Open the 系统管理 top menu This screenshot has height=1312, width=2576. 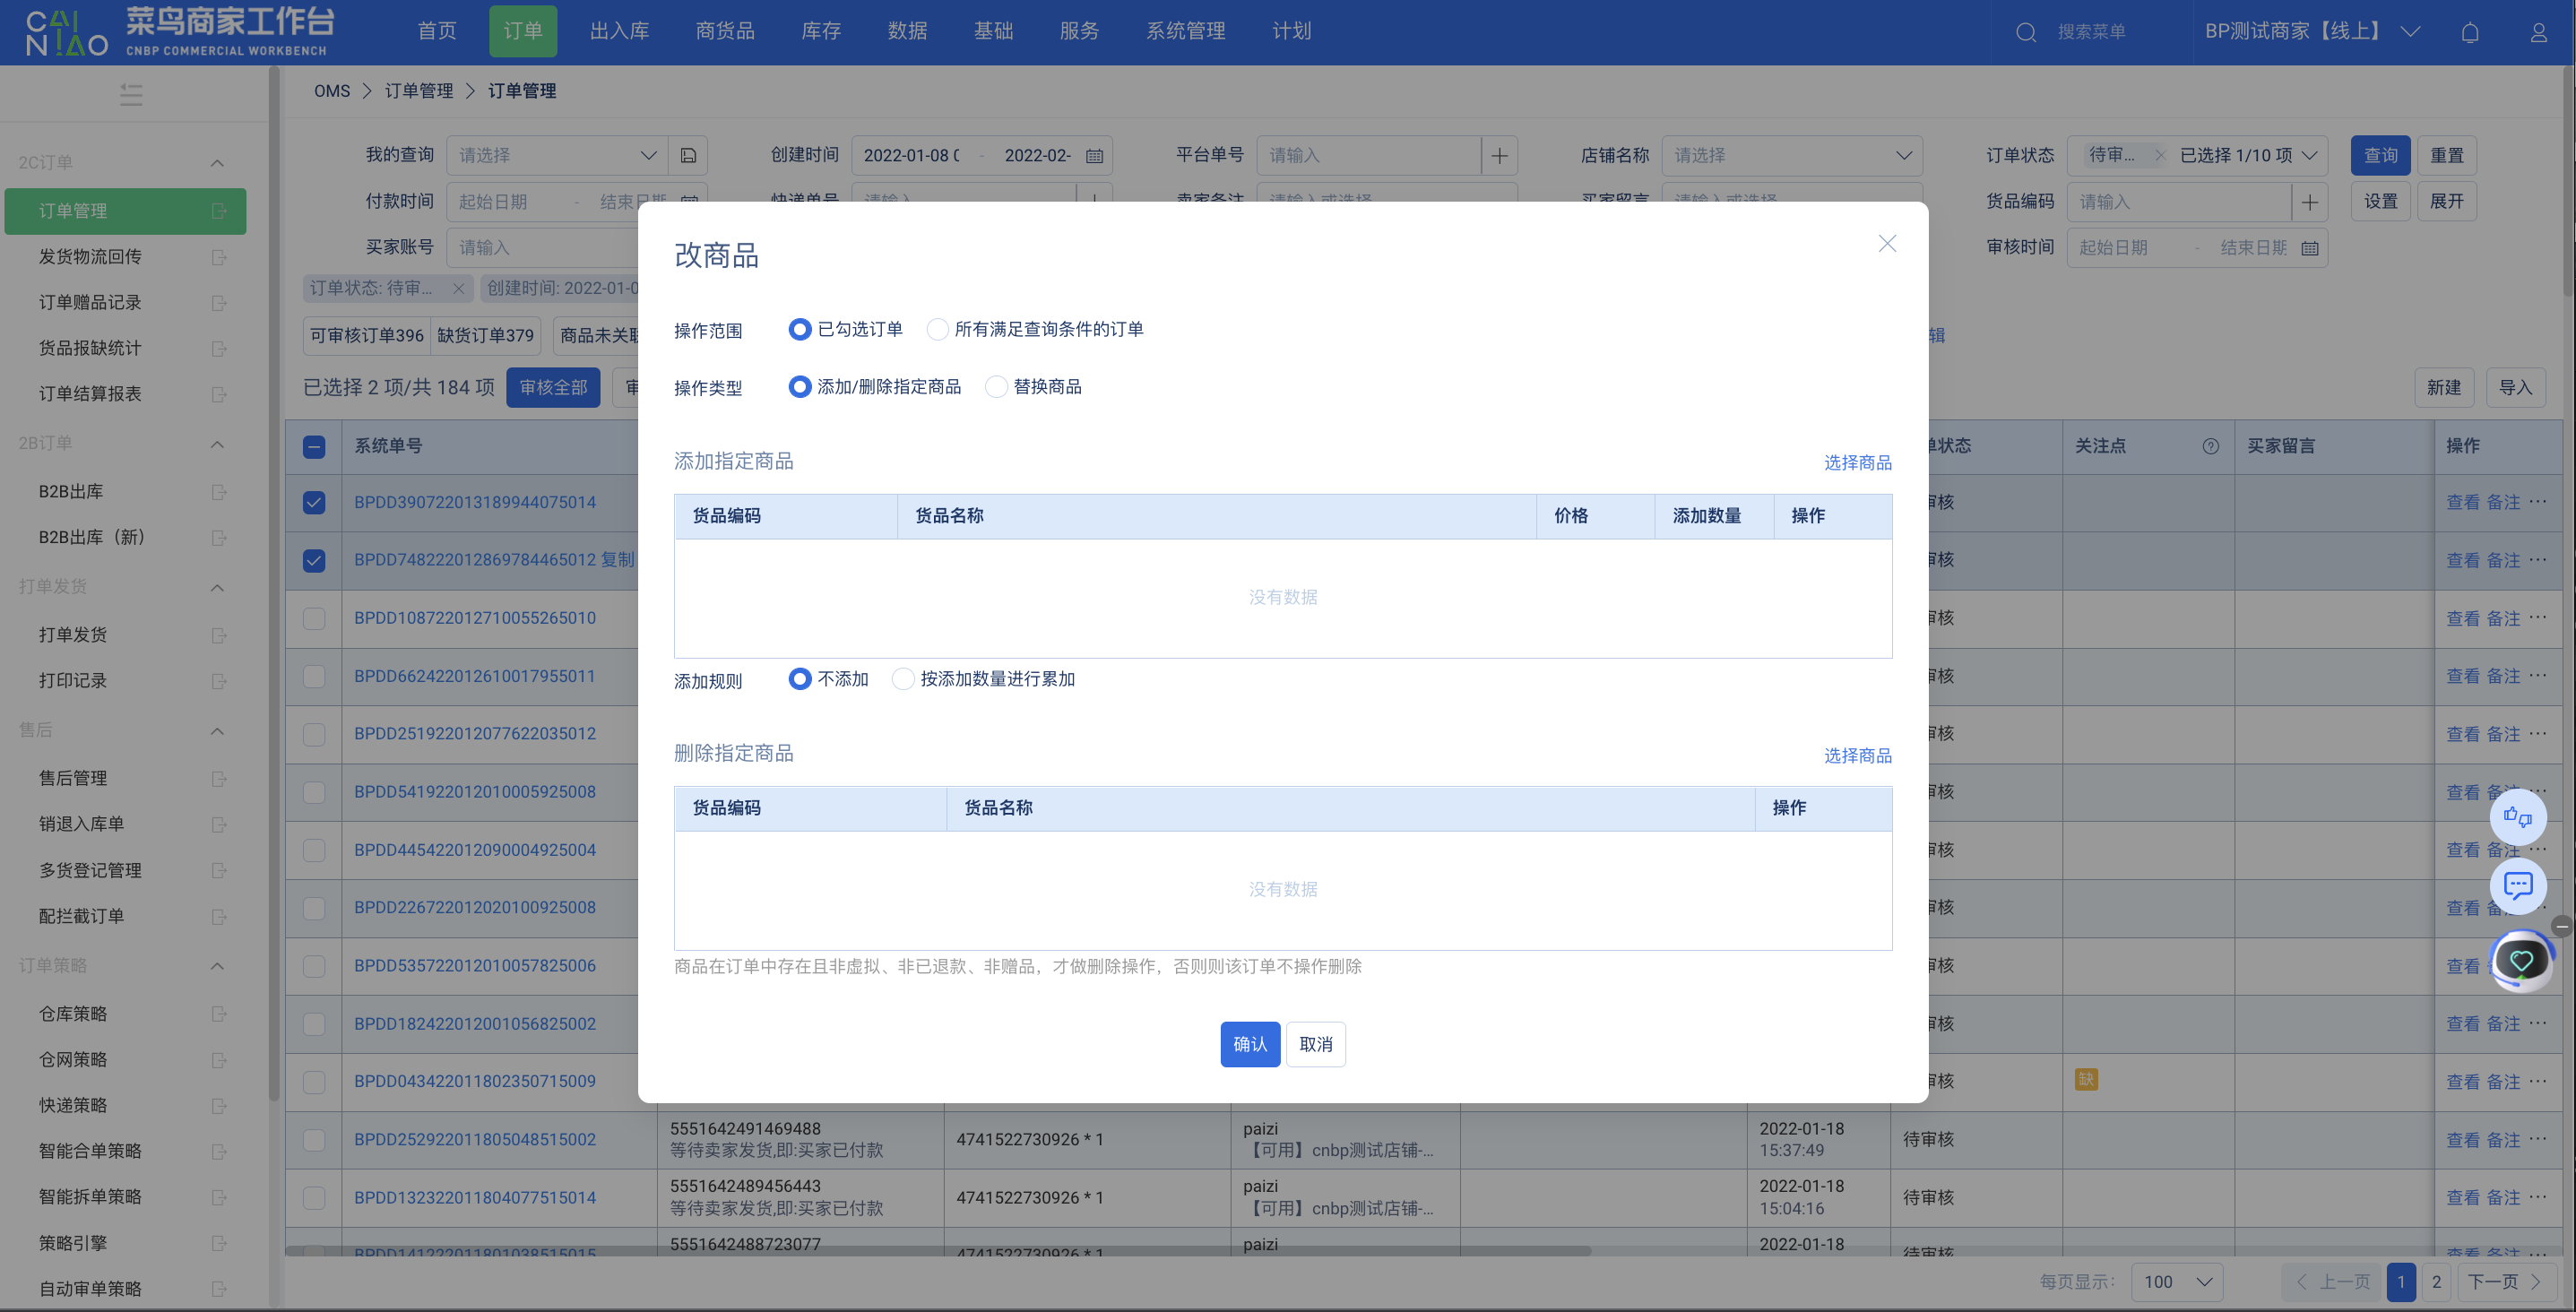click(1185, 31)
